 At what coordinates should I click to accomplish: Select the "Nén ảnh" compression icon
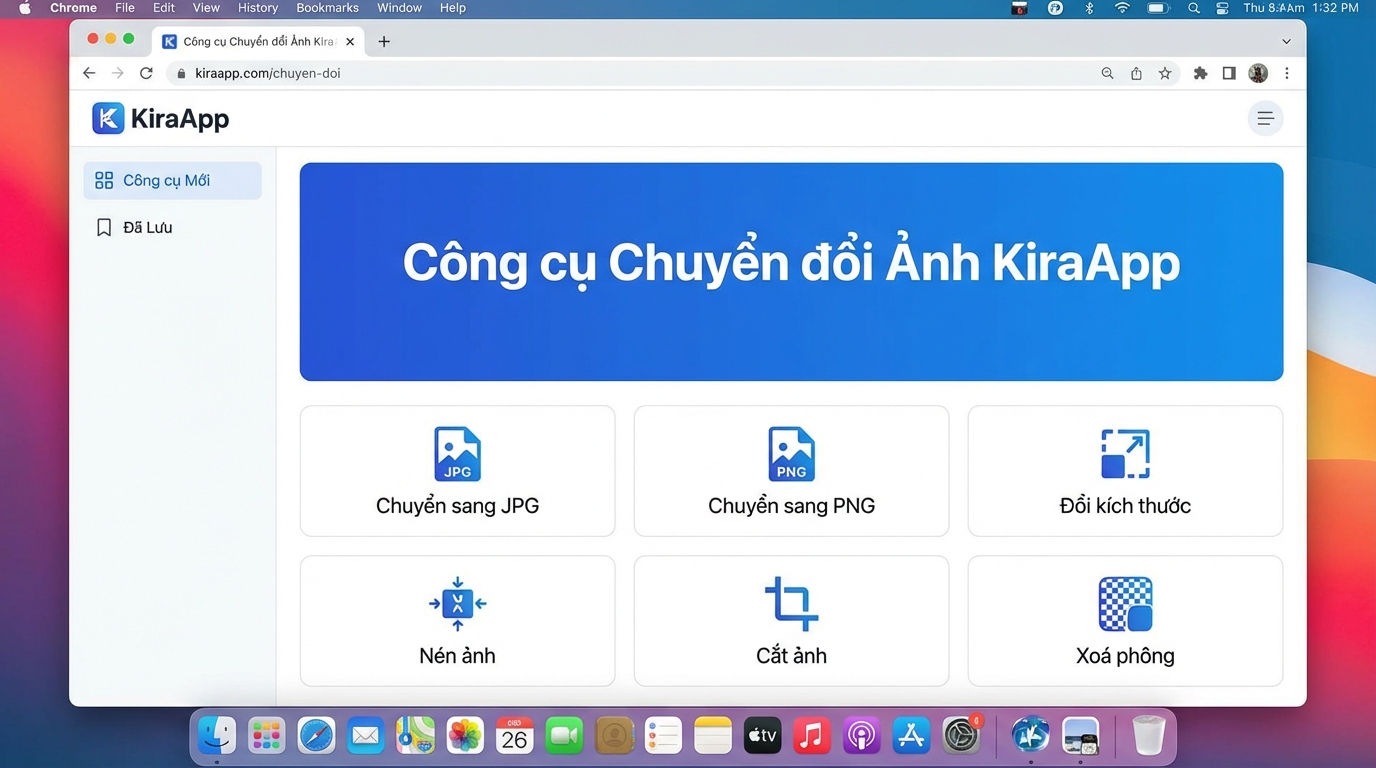pyautogui.click(x=457, y=603)
